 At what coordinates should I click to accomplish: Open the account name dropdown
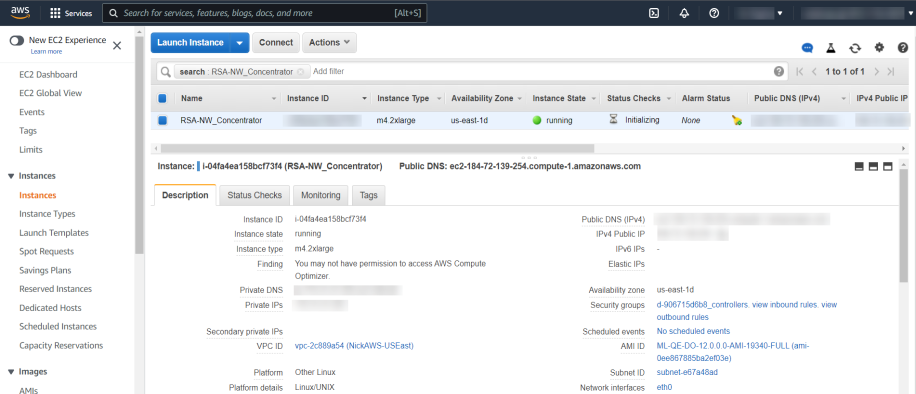click(759, 13)
